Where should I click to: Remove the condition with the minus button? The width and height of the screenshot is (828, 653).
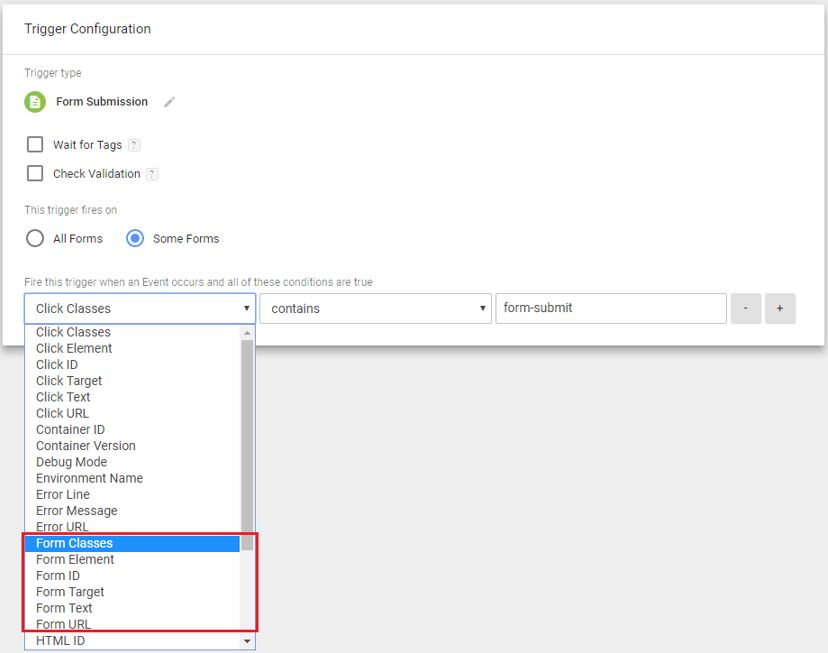pos(746,309)
